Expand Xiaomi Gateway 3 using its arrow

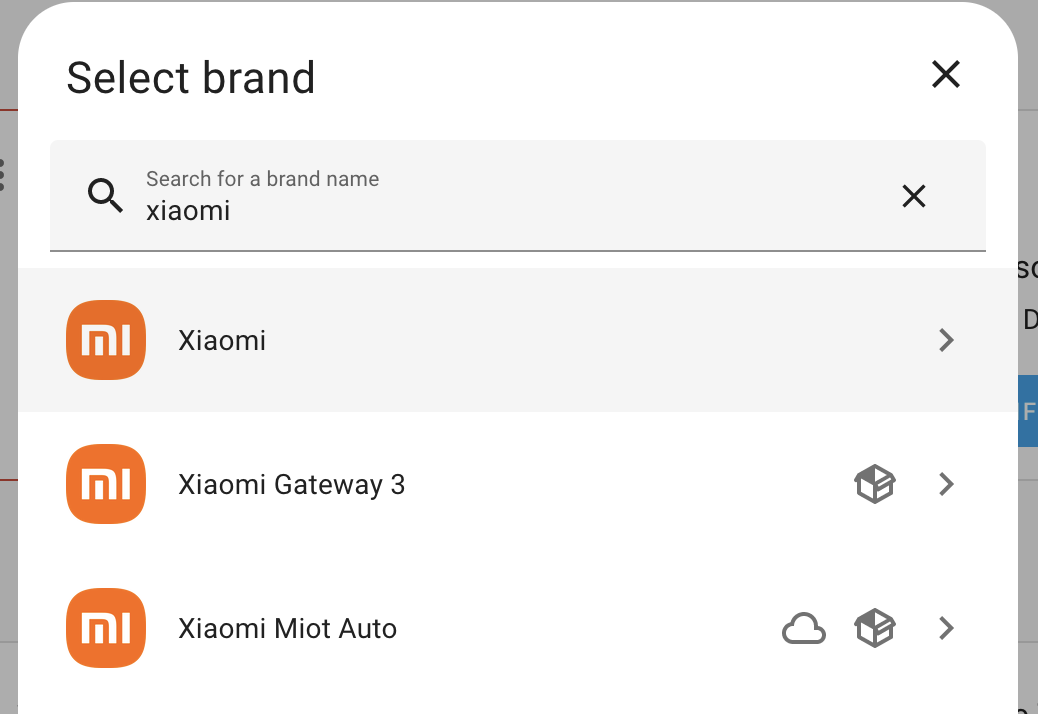click(946, 484)
